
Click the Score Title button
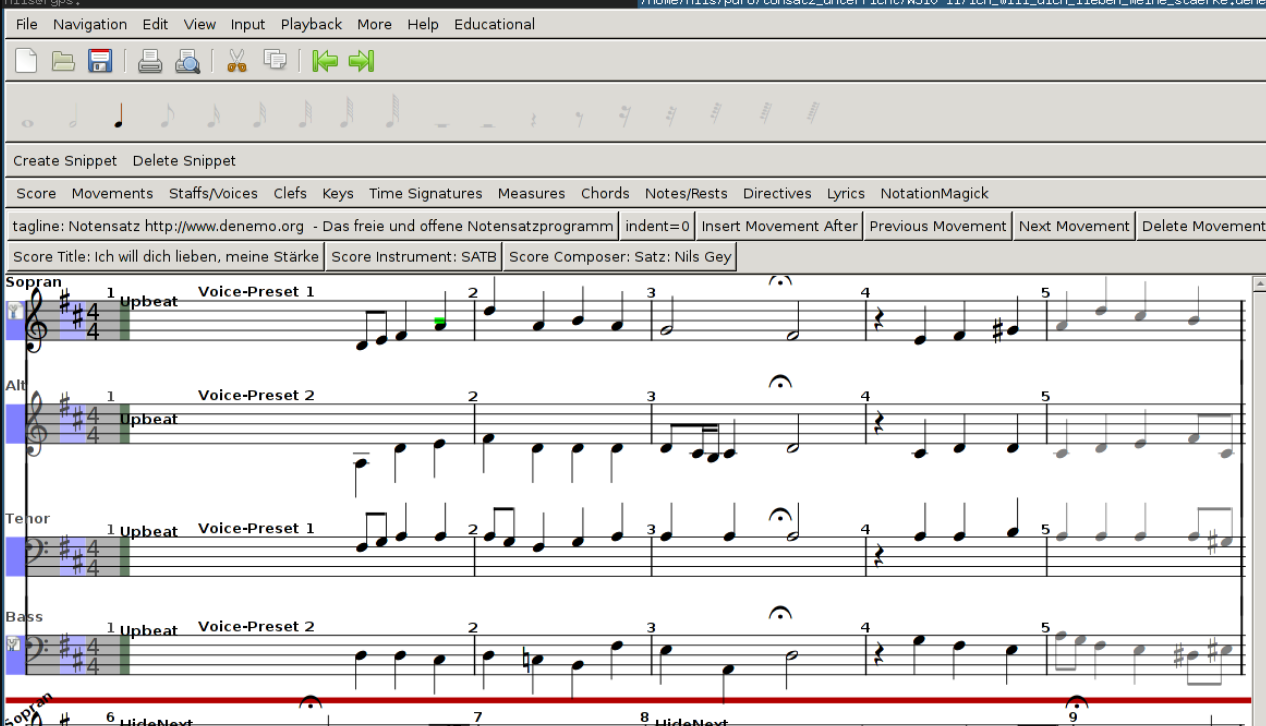[x=166, y=257]
